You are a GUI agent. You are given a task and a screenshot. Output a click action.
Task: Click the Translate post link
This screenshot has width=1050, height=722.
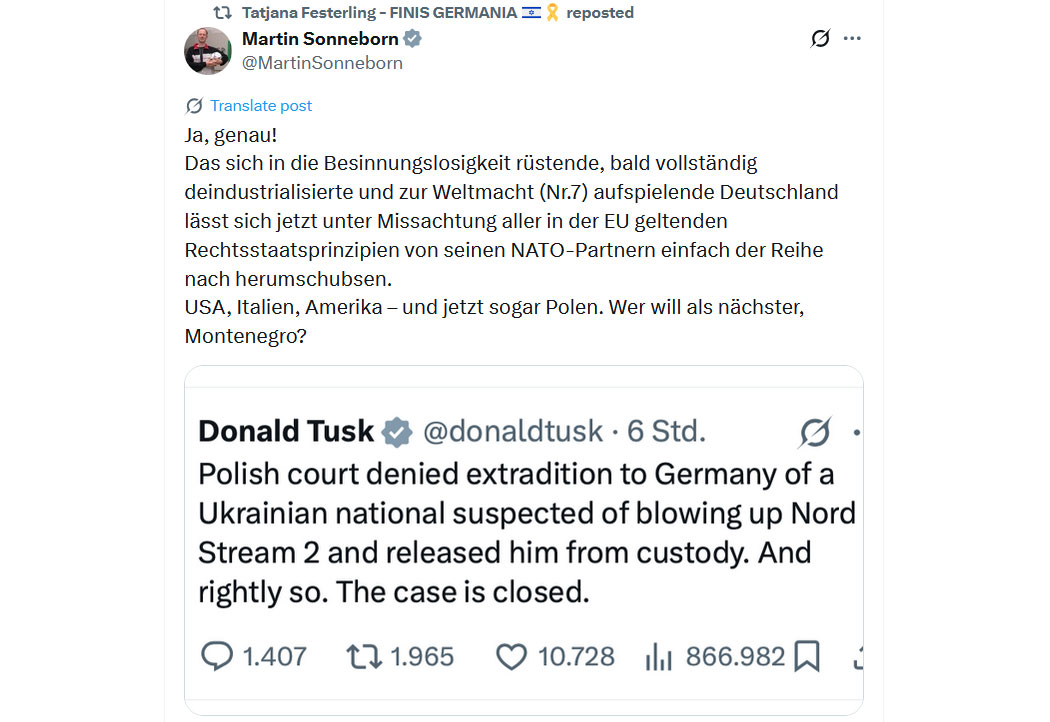(261, 106)
